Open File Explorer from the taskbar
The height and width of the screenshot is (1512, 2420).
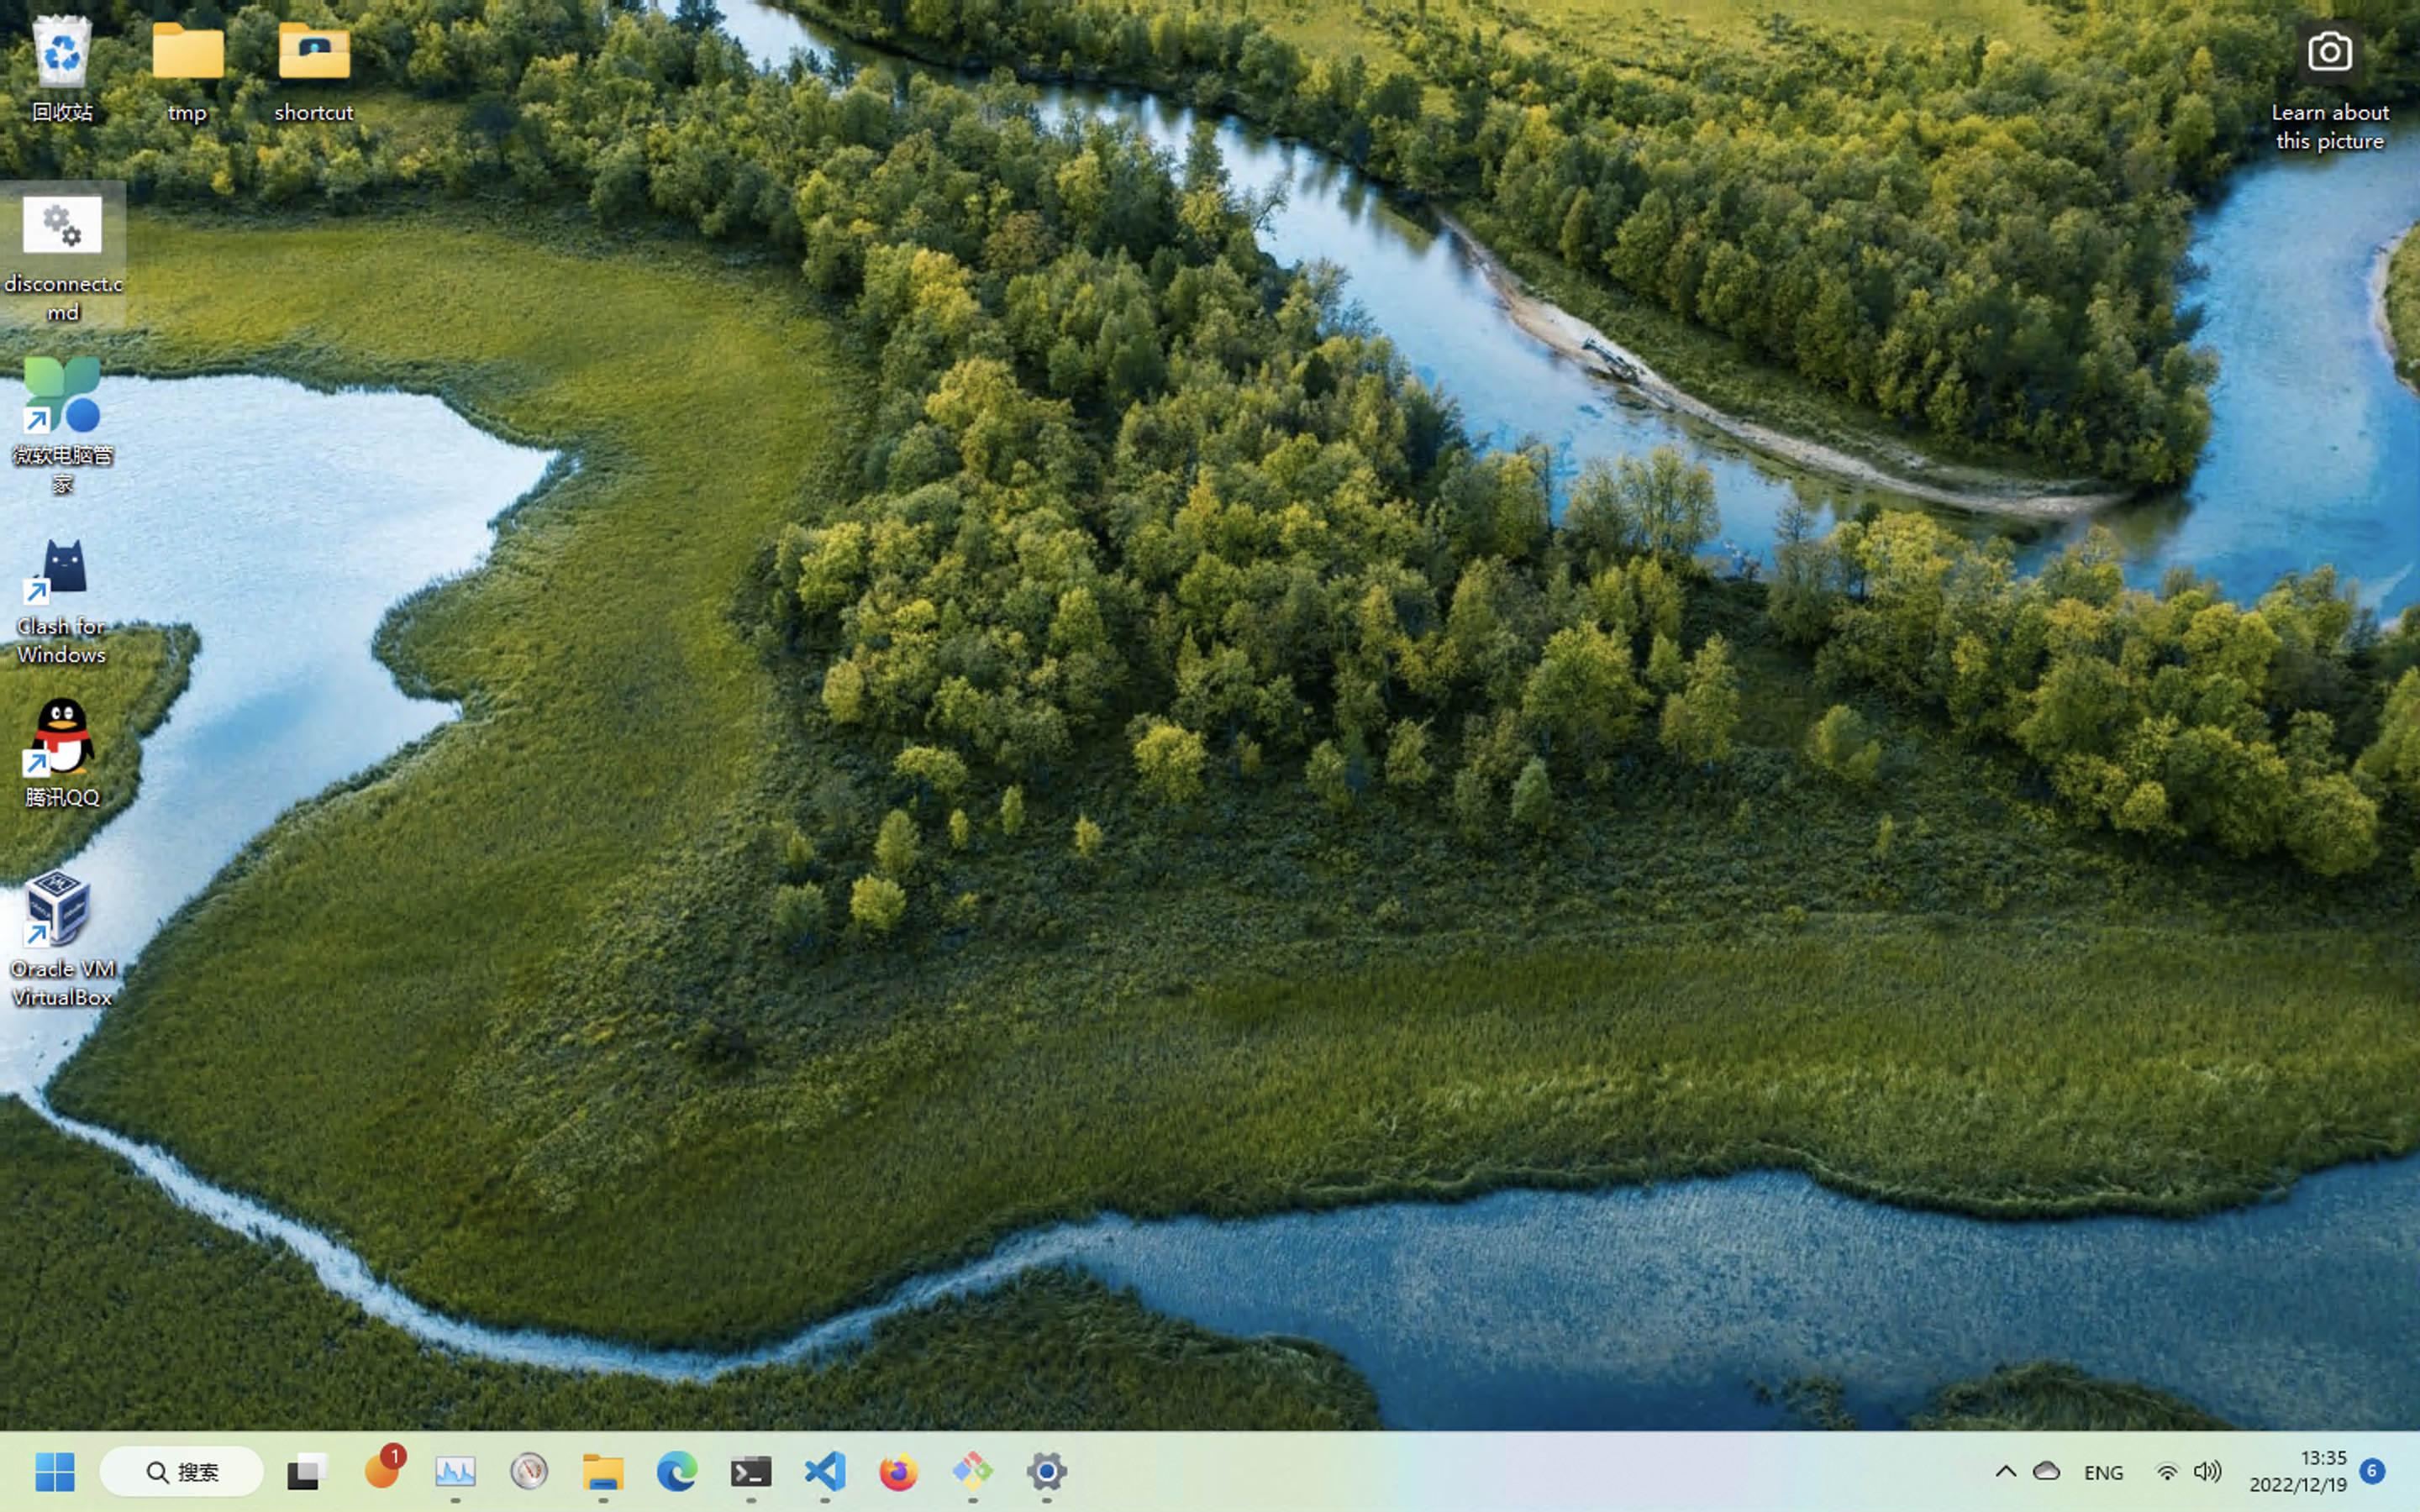[603, 1471]
